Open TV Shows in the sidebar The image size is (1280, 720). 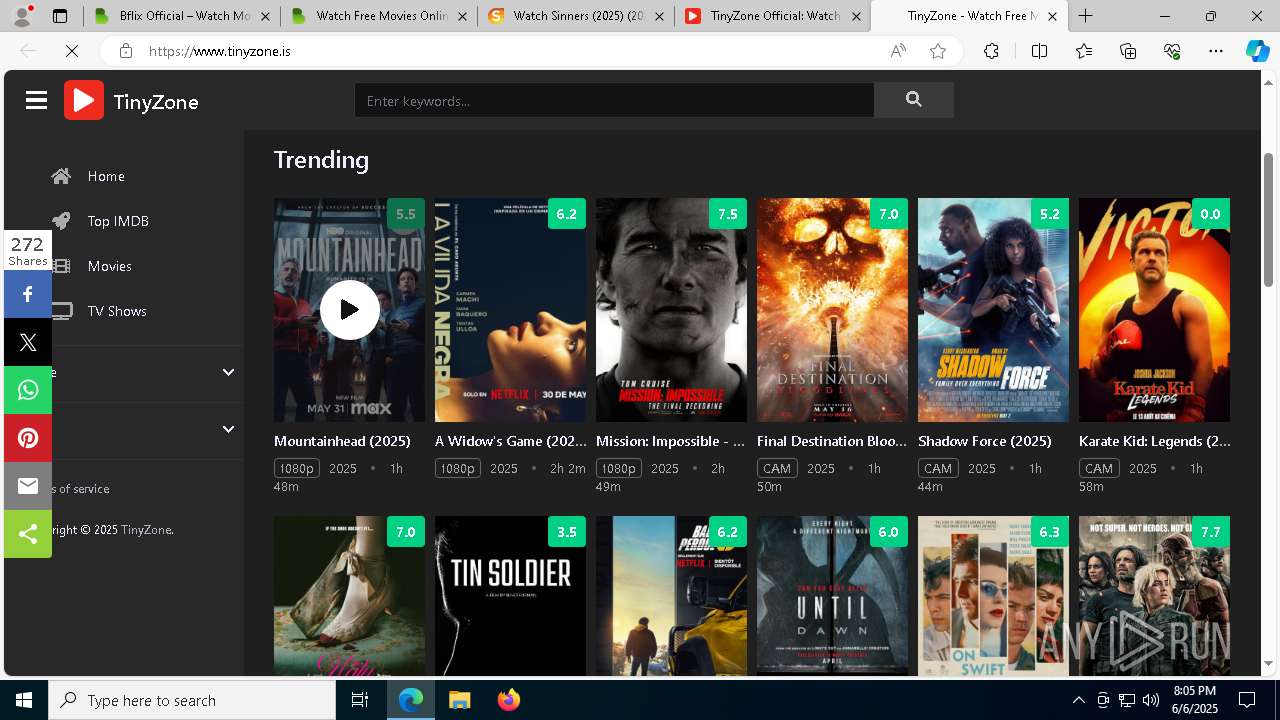pyautogui.click(x=117, y=311)
